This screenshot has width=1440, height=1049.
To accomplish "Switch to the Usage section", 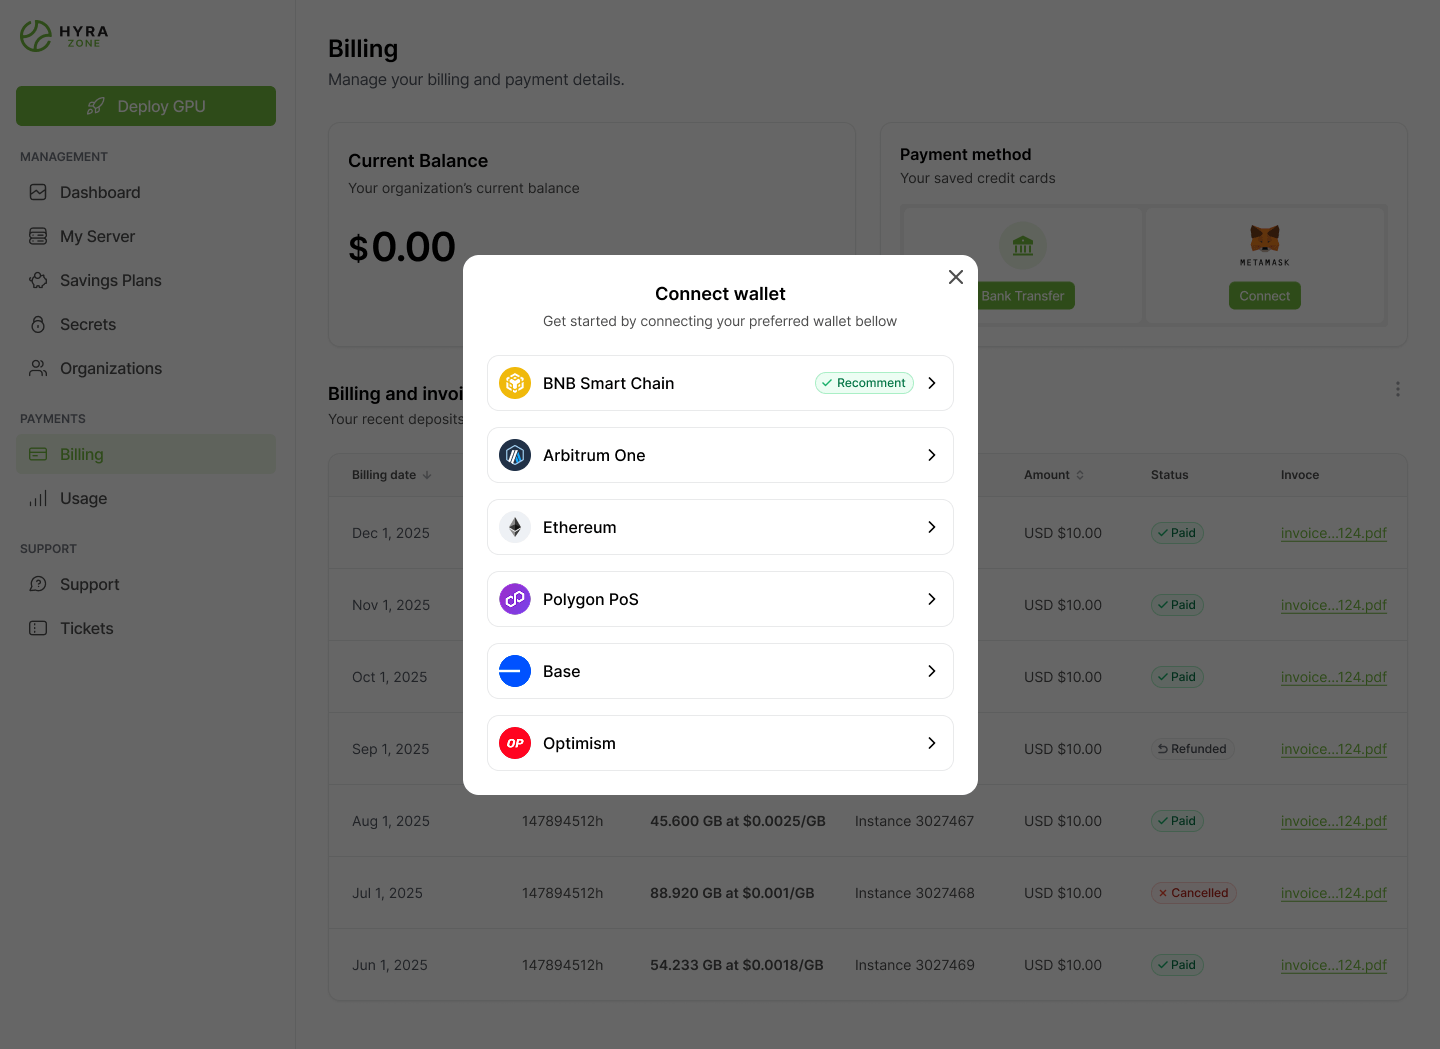I will (84, 498).
